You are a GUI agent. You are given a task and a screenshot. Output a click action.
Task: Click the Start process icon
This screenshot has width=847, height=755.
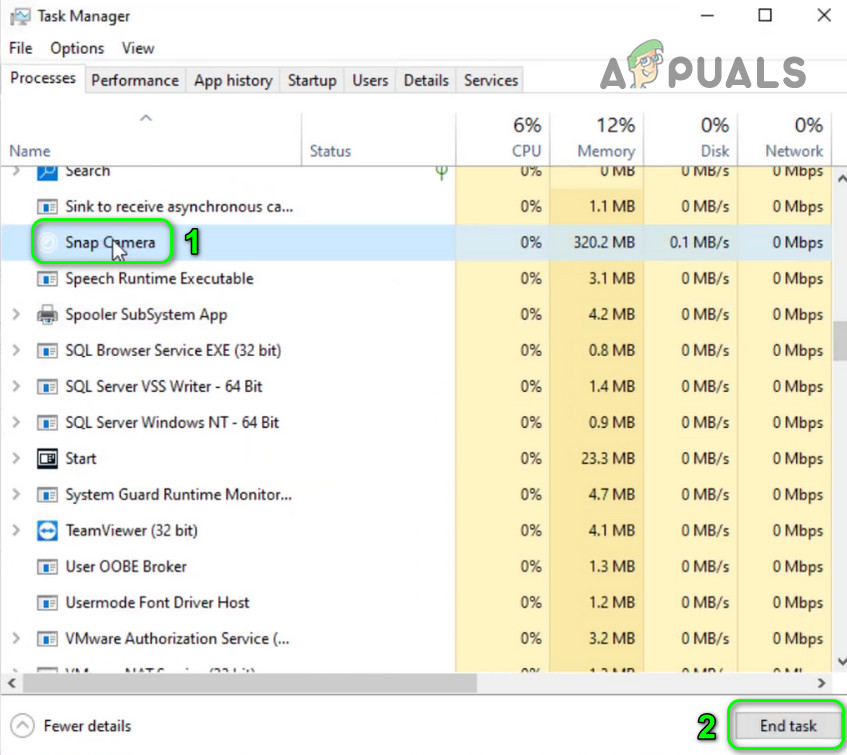point(48,459)
